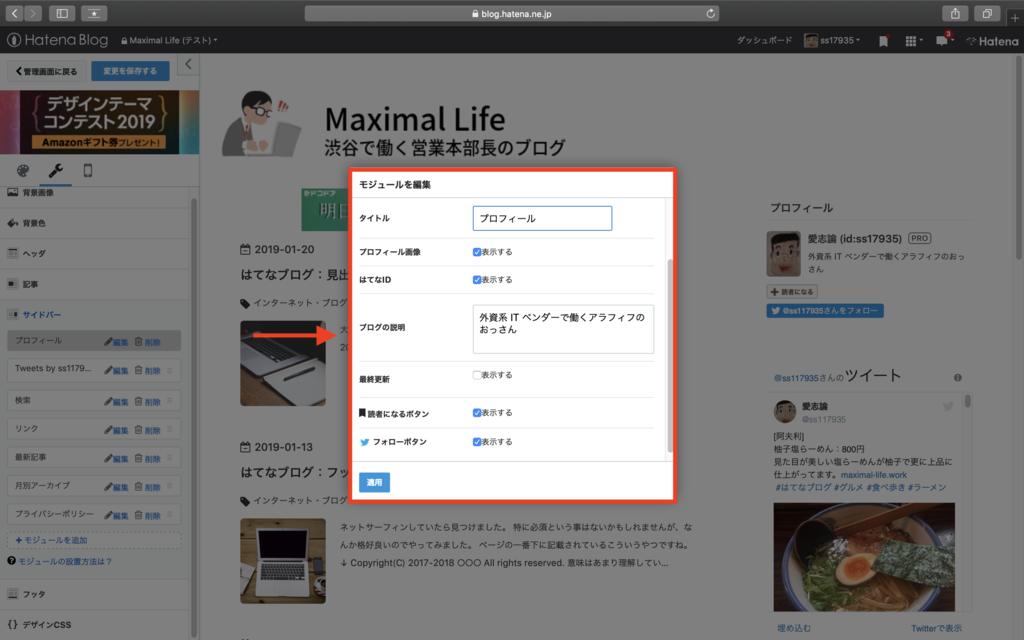Collapse the design sidebar panel arrow

point(188,64)
